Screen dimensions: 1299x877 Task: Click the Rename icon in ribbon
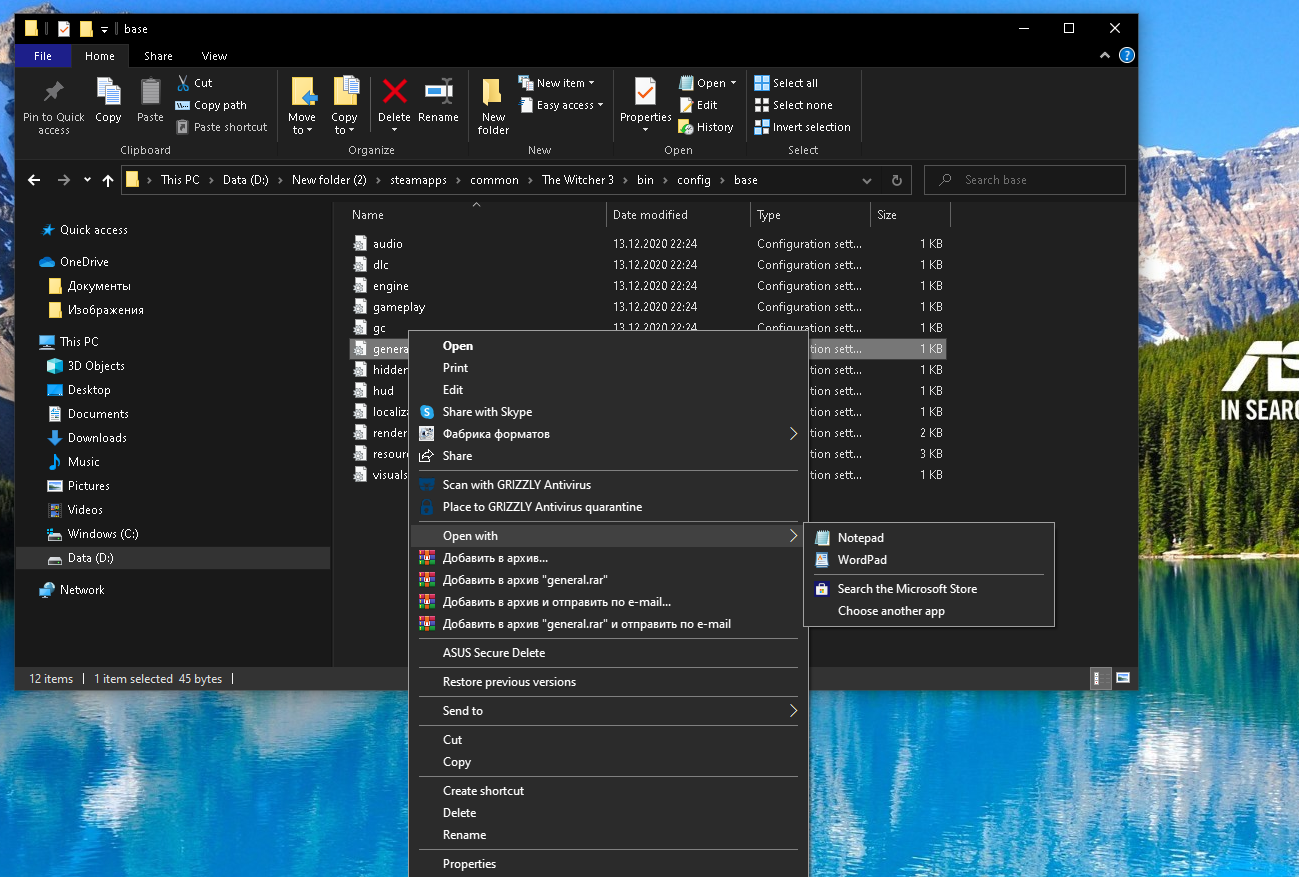(438, 92)
